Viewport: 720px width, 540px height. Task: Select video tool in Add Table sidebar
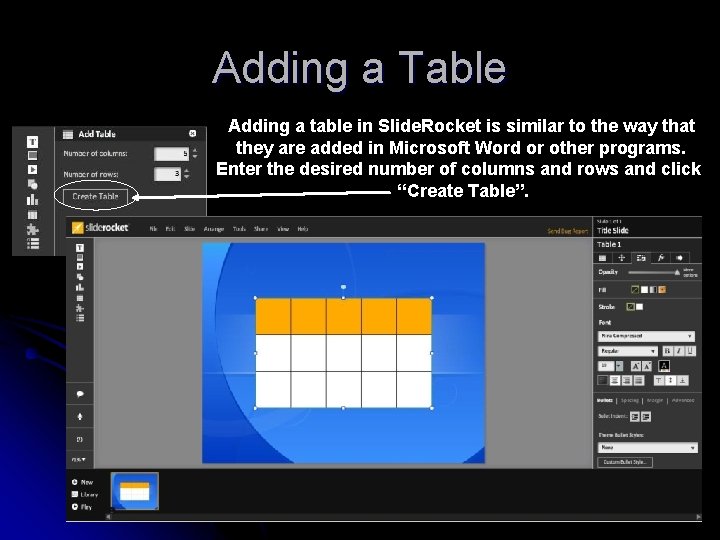point(32,169)
